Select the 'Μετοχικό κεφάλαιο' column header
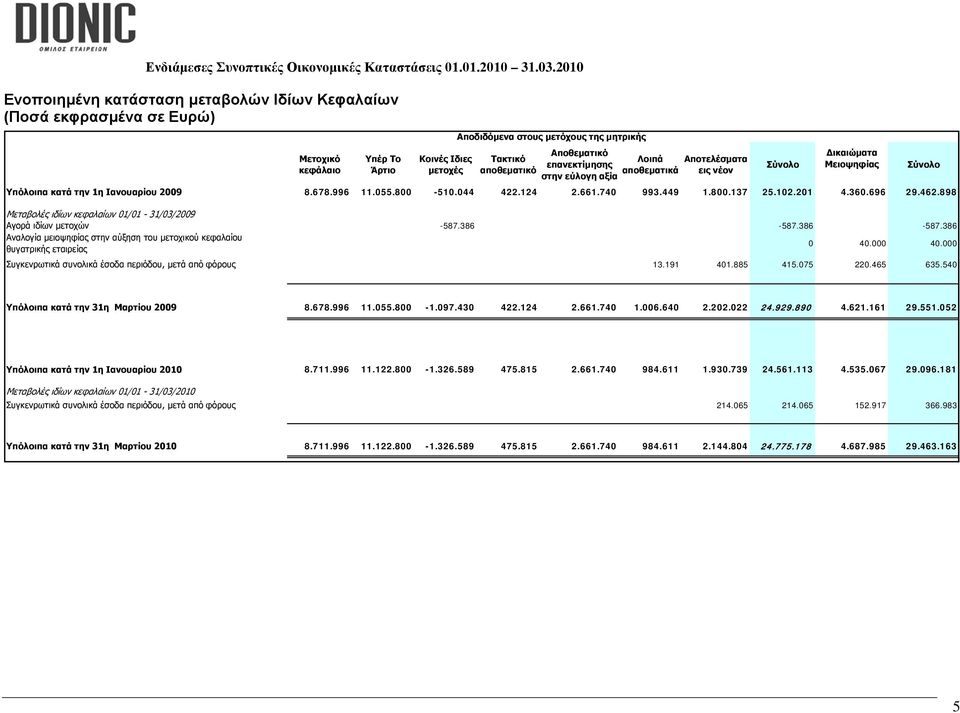This screenshot has width=960, height=713. 320,165
